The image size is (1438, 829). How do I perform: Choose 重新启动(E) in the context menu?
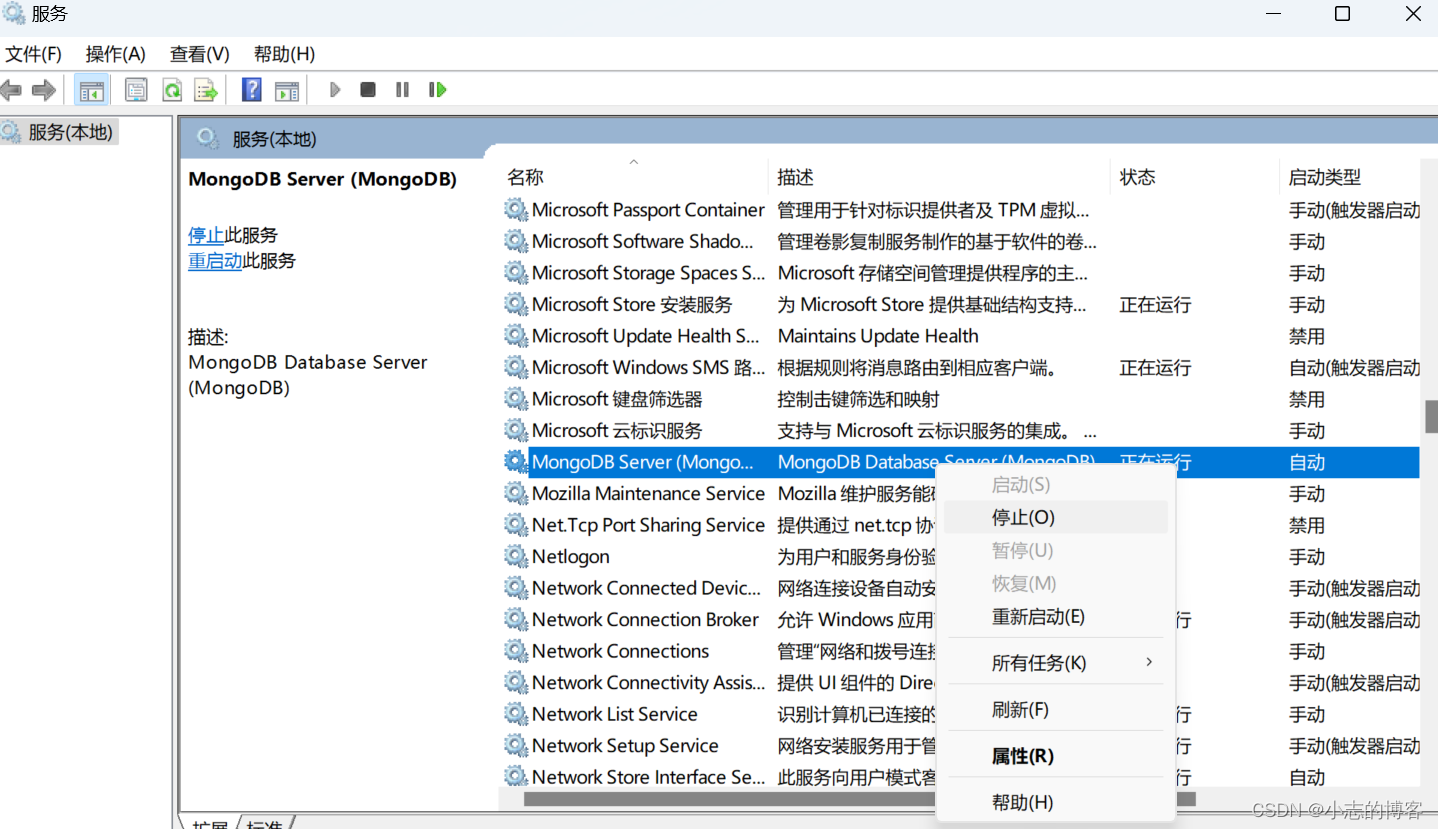coord(1056,617)
